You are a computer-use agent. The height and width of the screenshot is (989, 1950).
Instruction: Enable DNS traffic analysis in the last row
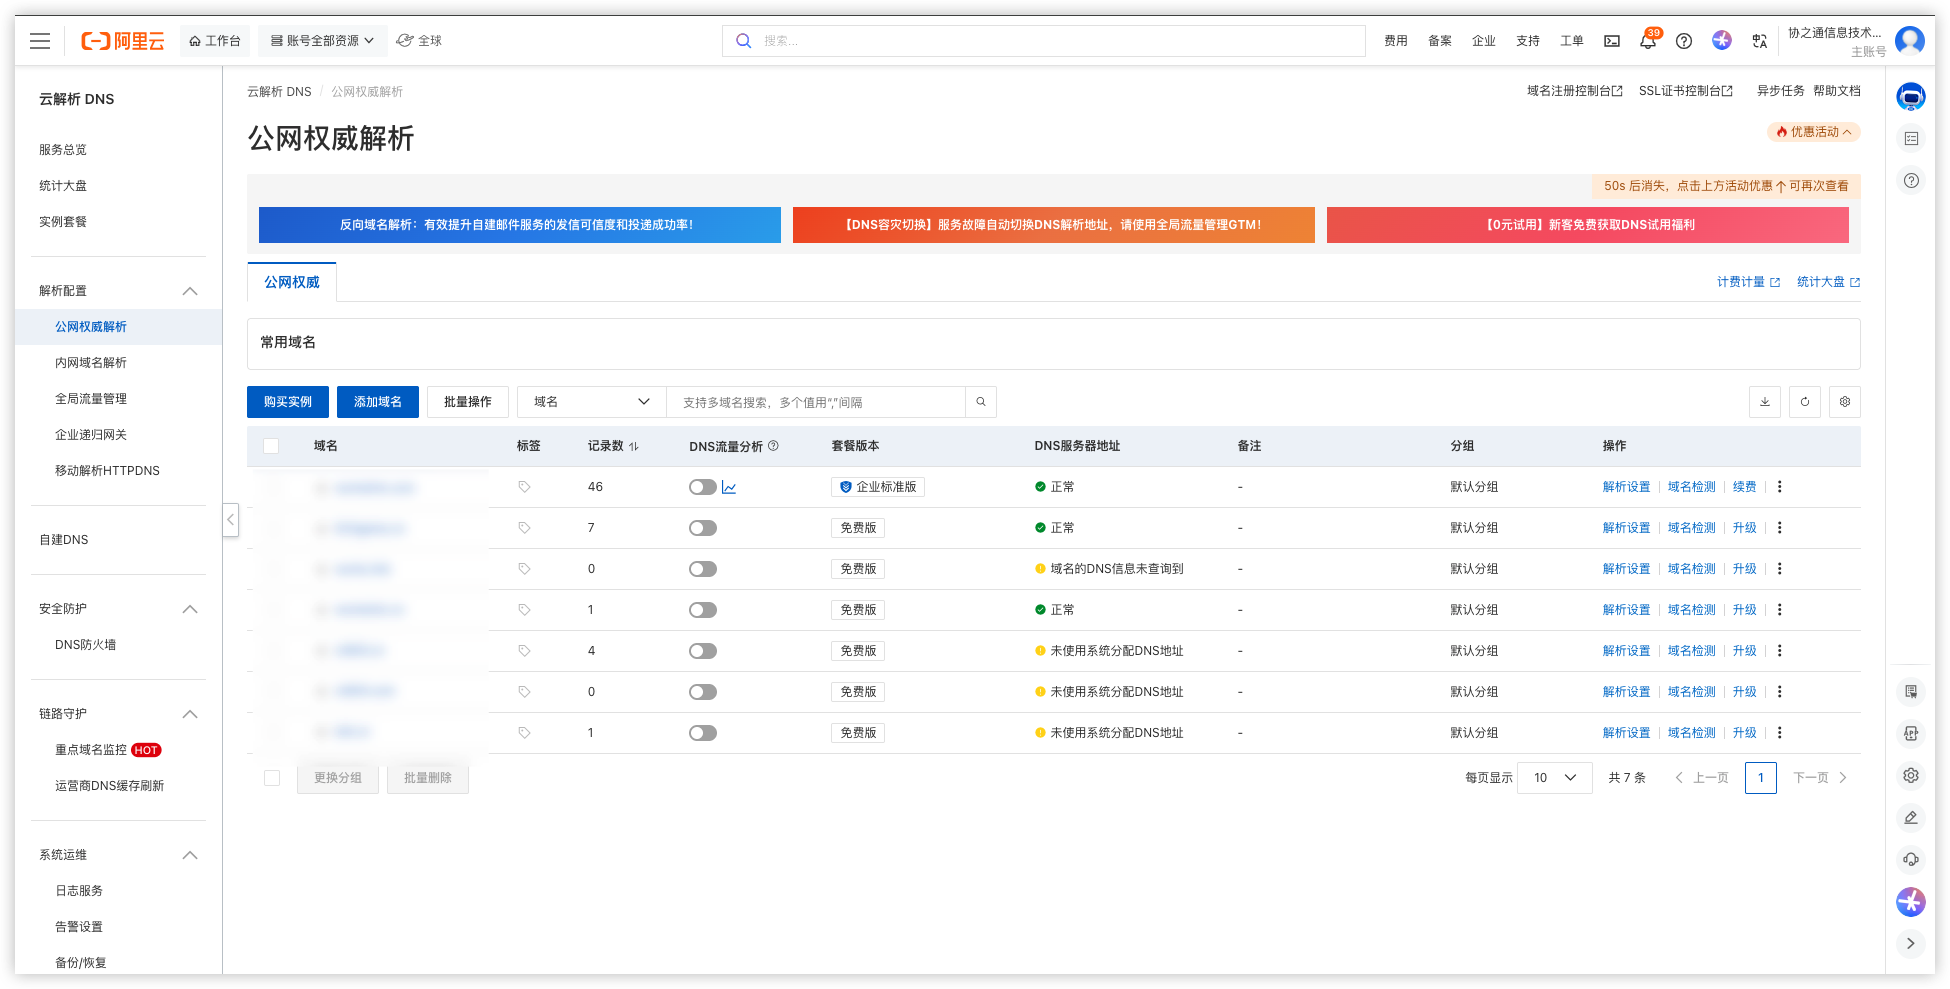coord(703,733)
